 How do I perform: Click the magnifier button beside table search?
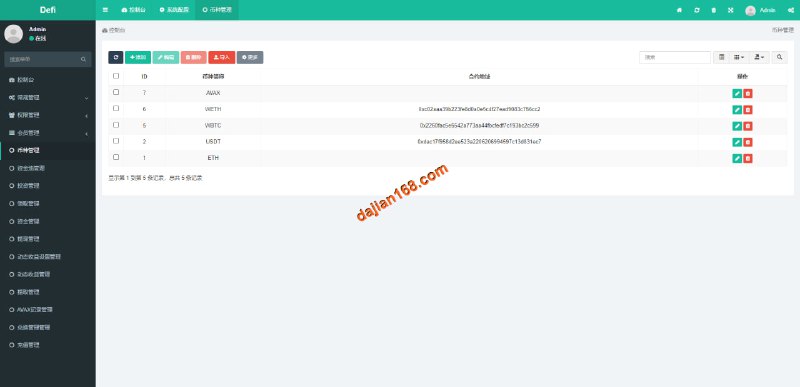point(779,58)
